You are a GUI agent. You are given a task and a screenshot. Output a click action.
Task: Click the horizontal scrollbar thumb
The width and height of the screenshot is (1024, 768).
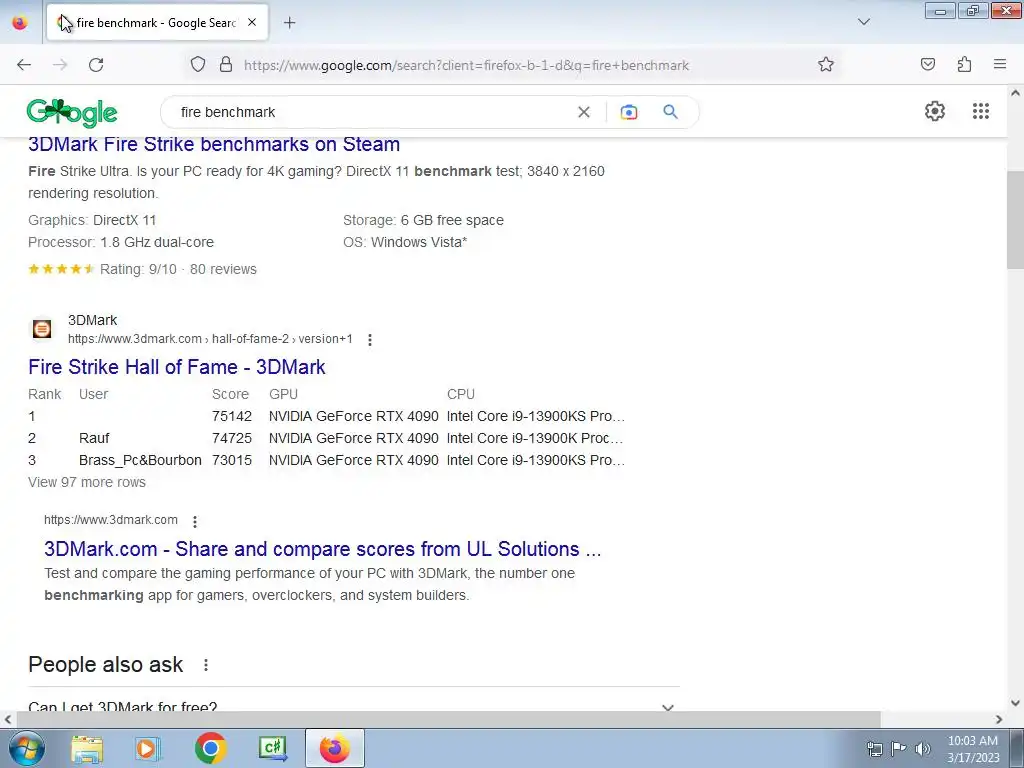pyautogui.click(x=448, y=720)
